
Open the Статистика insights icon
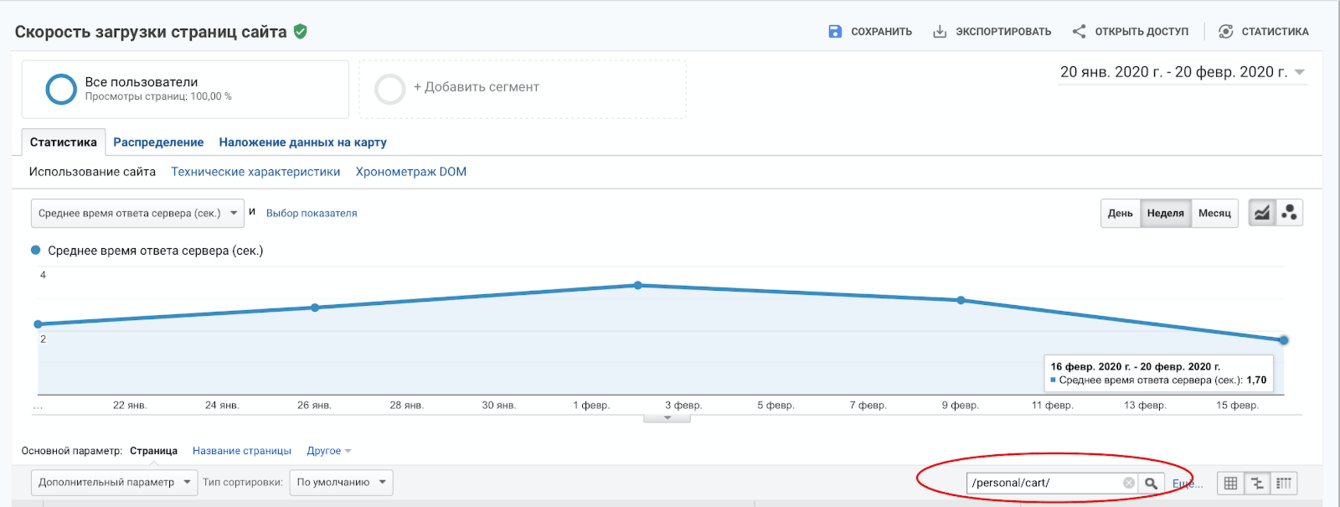[1226, 31]
